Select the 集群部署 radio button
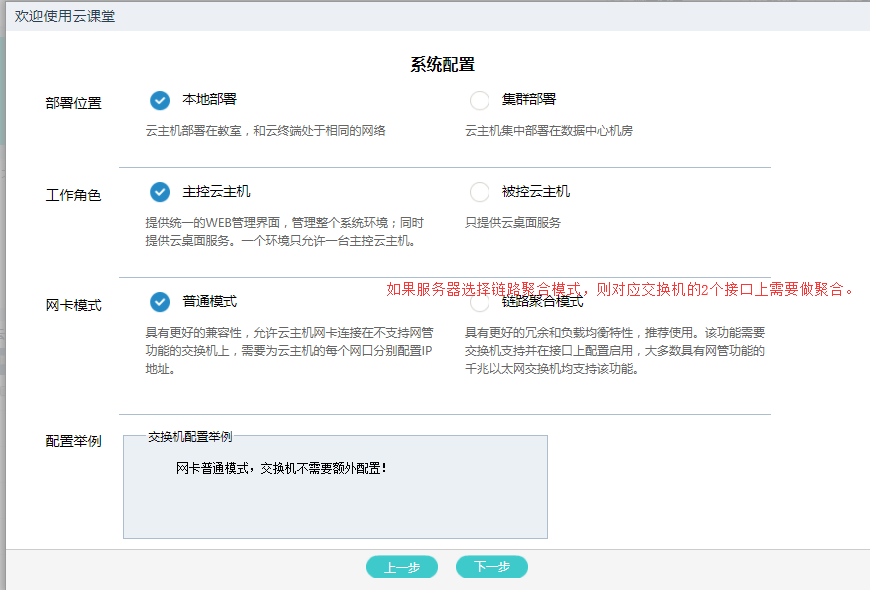The height and width of the screenshot is (590, 870). click(x=480, y=100)
